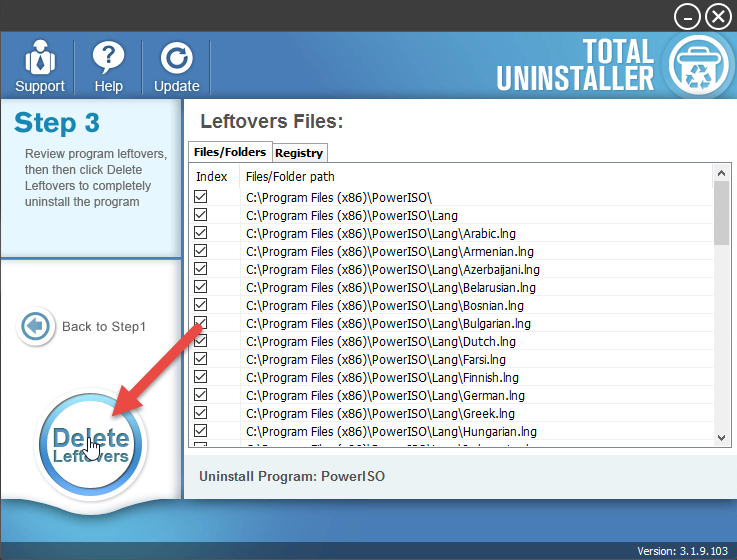Toggle checkbox for Finnish.lng
Screen dimensions: 737x560
201,377
